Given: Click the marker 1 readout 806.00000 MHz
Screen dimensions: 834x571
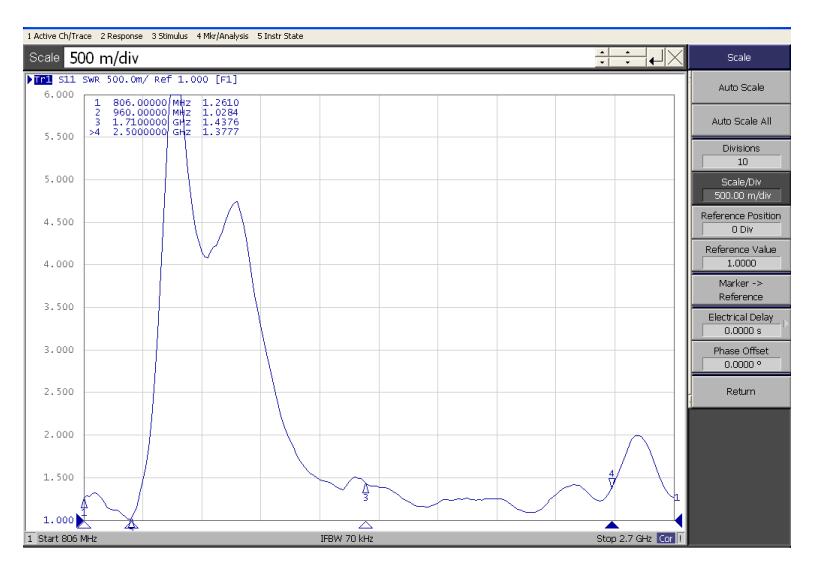Looking at the screenshot, I should tap(152, 103).
